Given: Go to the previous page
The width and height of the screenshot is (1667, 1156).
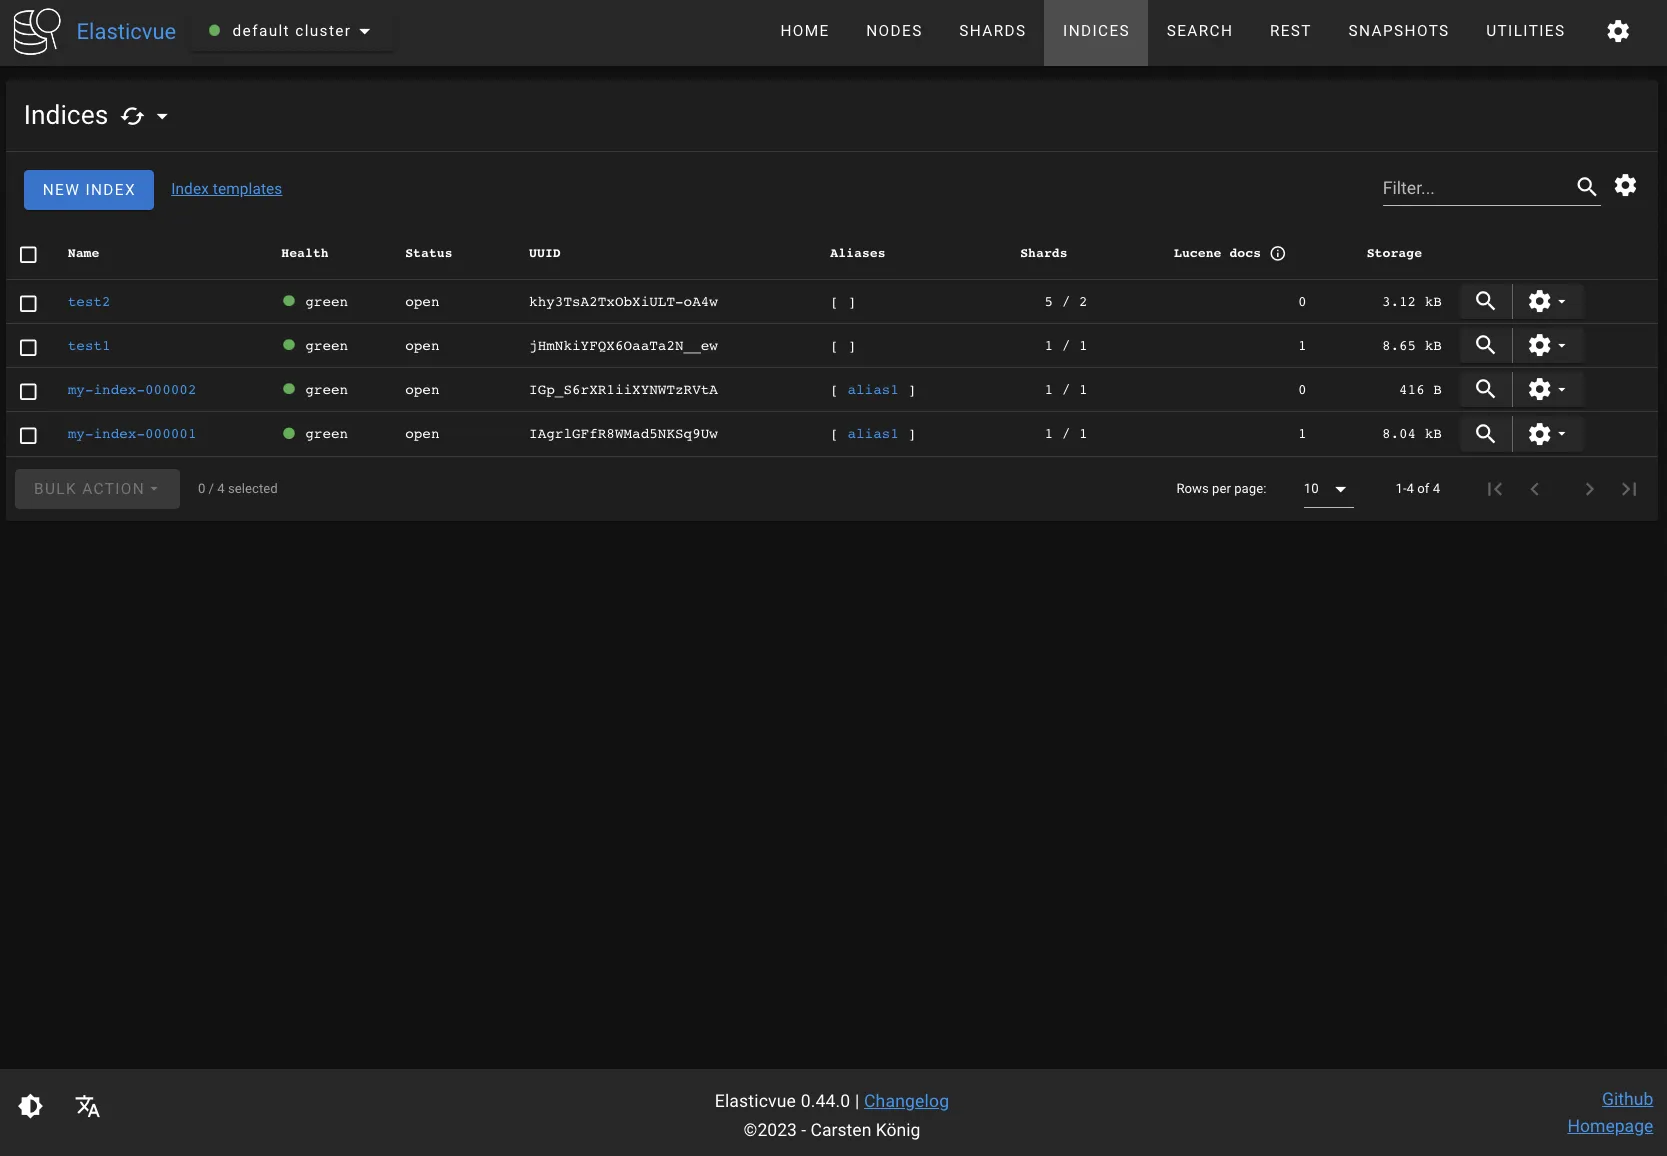Looking at the screenshot, I should pyautogui.click(x=1535, y=489).
